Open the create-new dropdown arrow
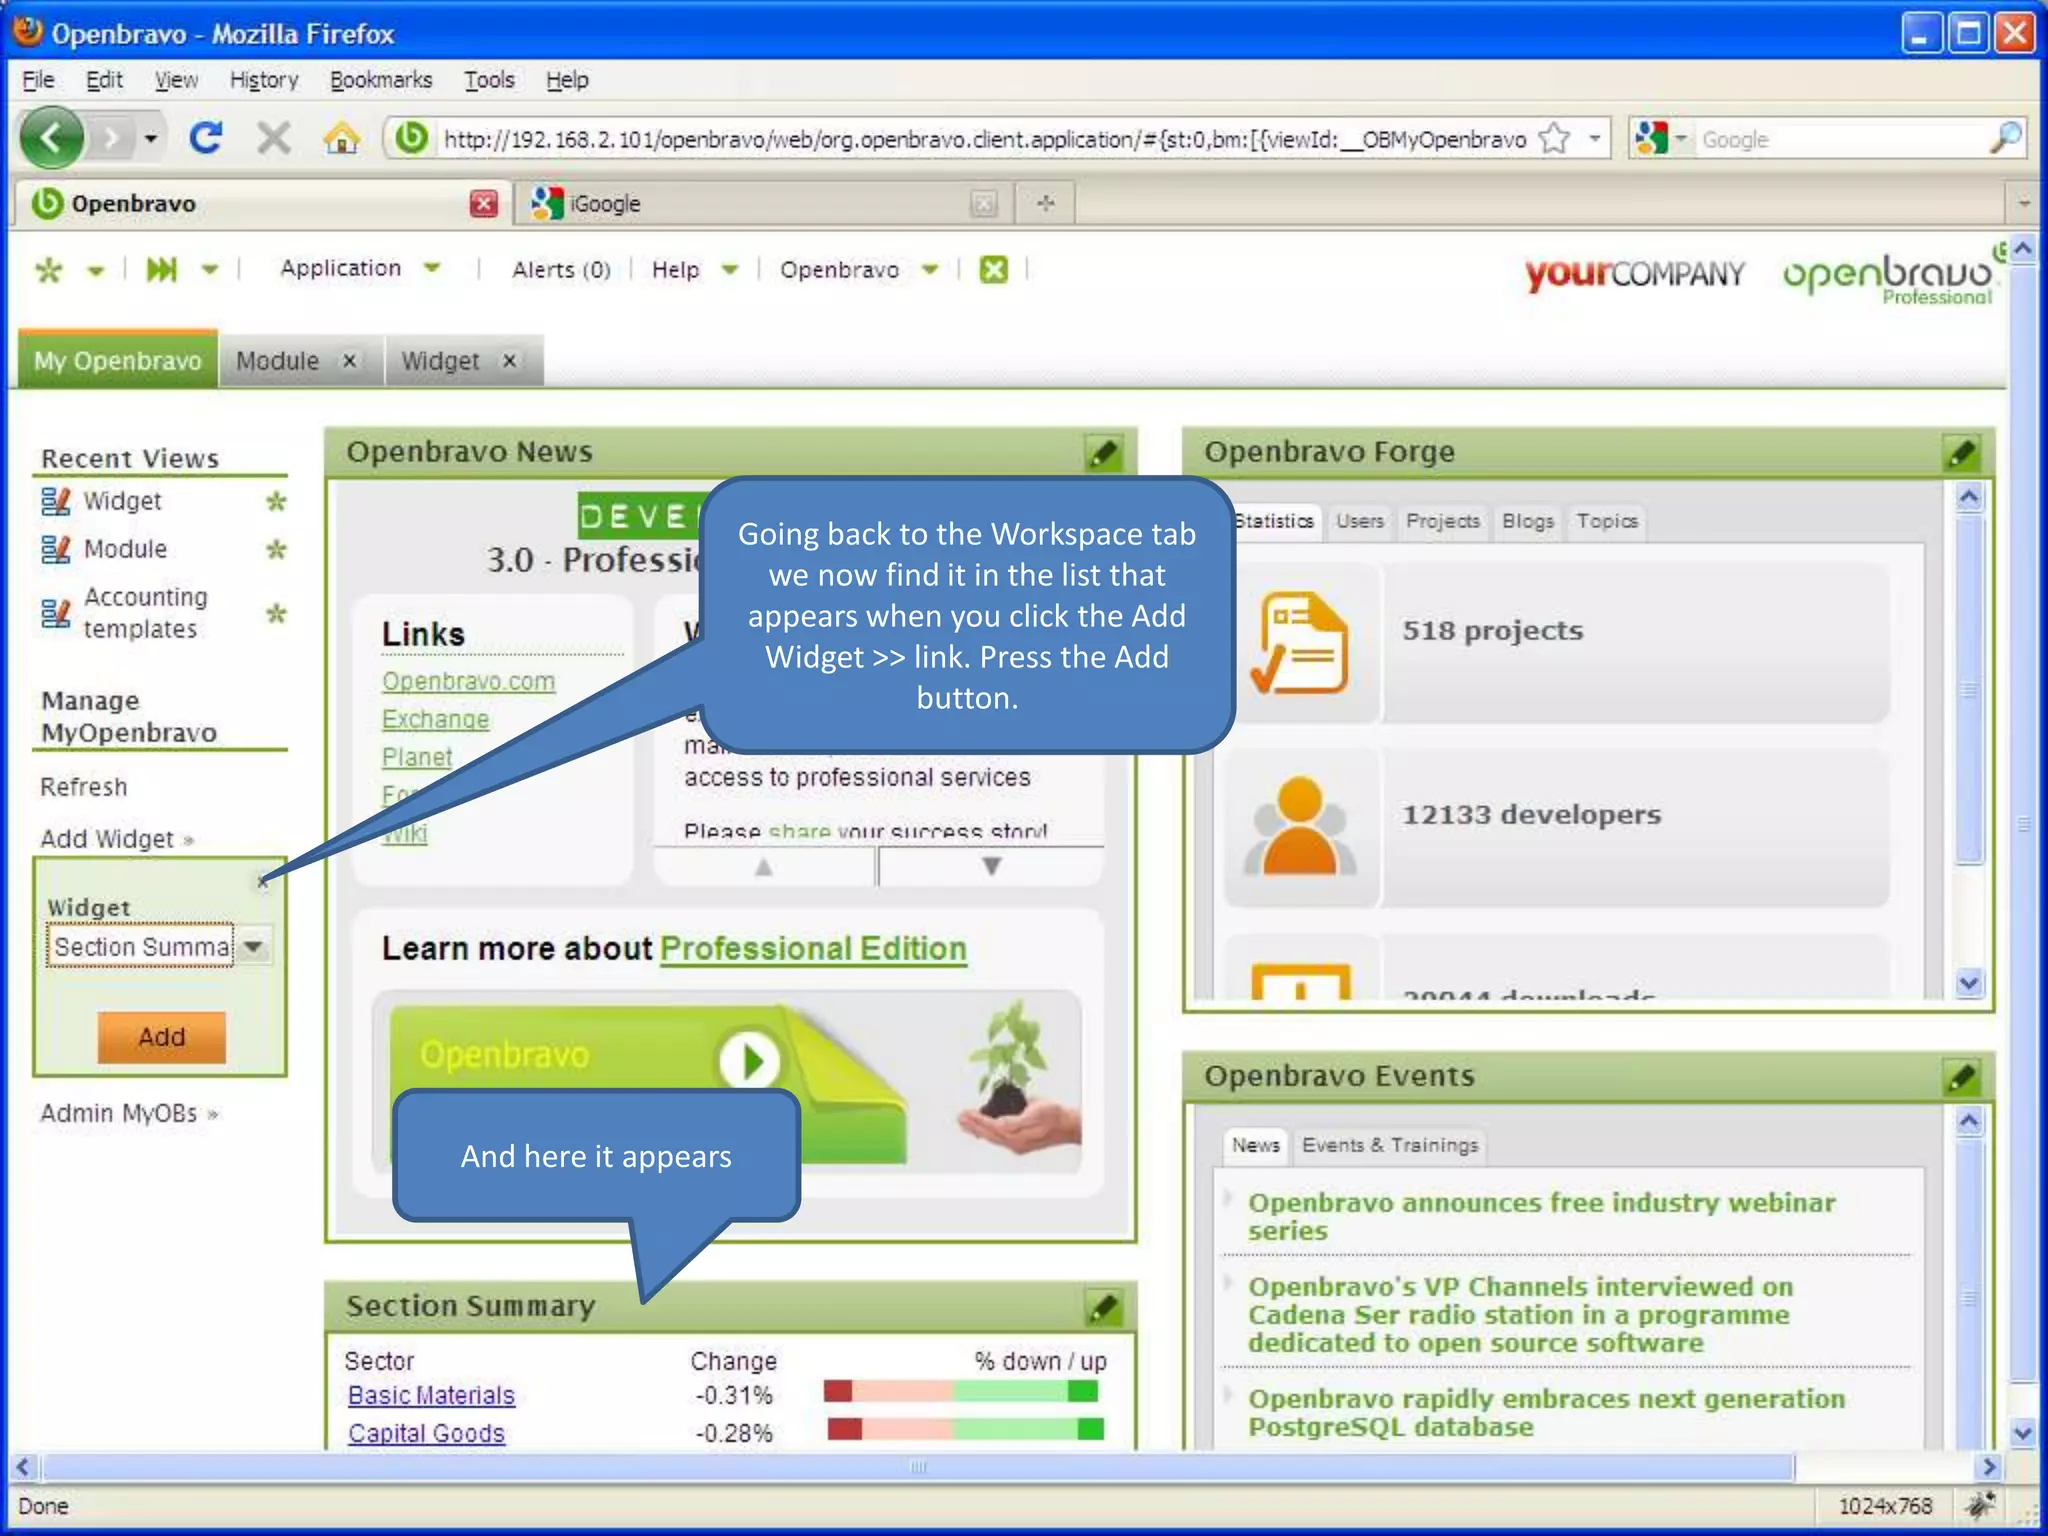The image size is (2048, 1536). 96,271
